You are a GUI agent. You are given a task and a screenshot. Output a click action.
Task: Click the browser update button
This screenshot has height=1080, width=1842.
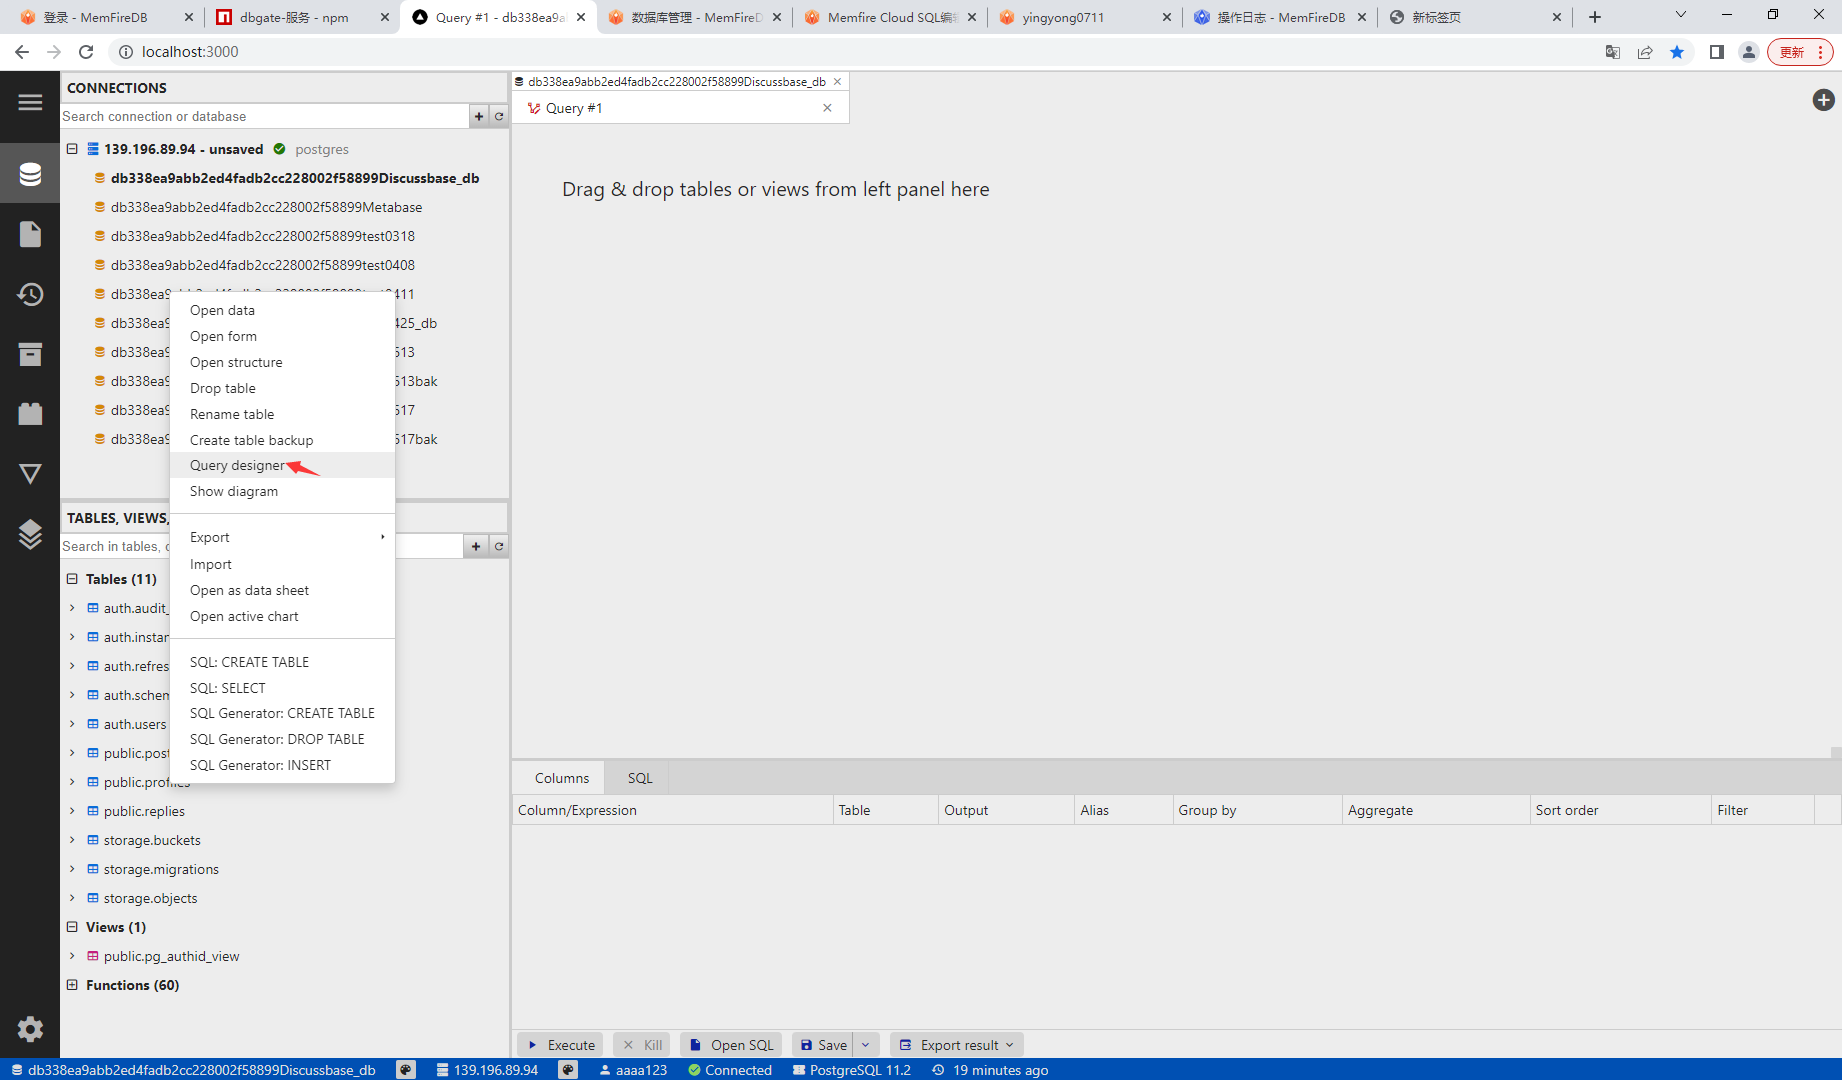1800,52
